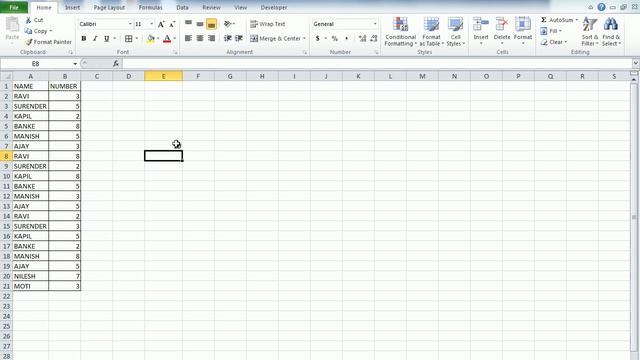Increase decimal places

[362, 38]
